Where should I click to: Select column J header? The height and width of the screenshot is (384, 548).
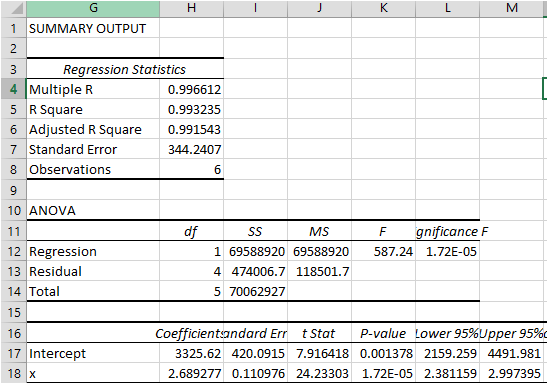319,8
